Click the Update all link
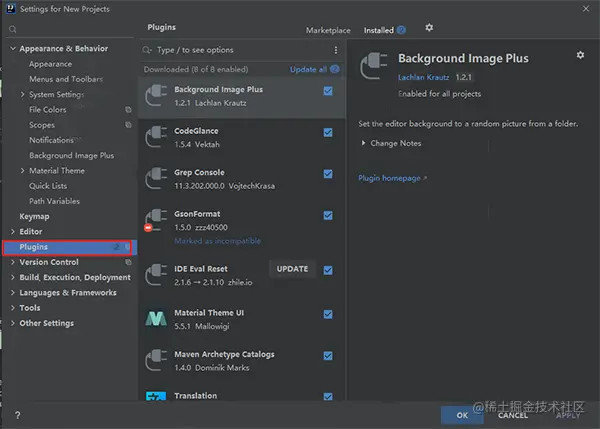 coord(308,69)
